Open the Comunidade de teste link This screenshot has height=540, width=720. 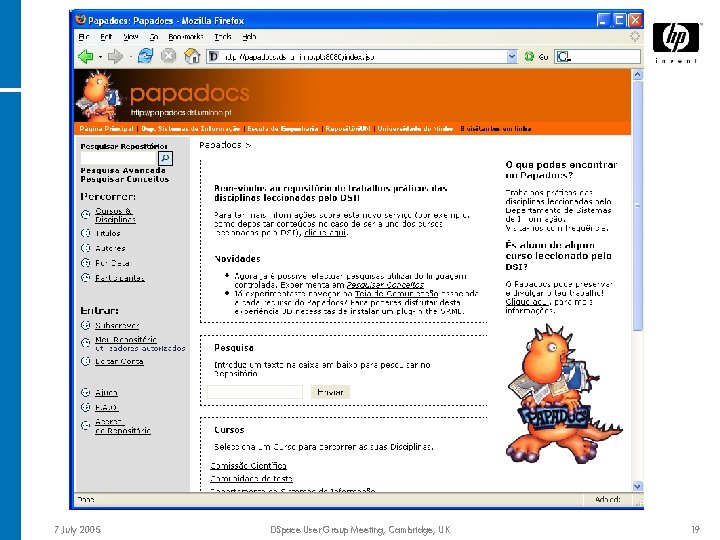click(251, 478)
